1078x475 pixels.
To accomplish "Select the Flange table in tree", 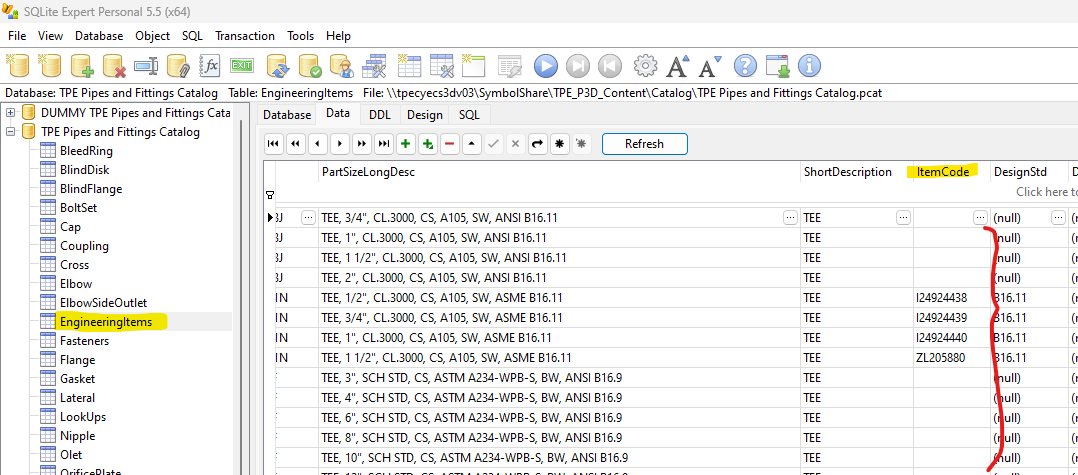I will pos(77,360).
